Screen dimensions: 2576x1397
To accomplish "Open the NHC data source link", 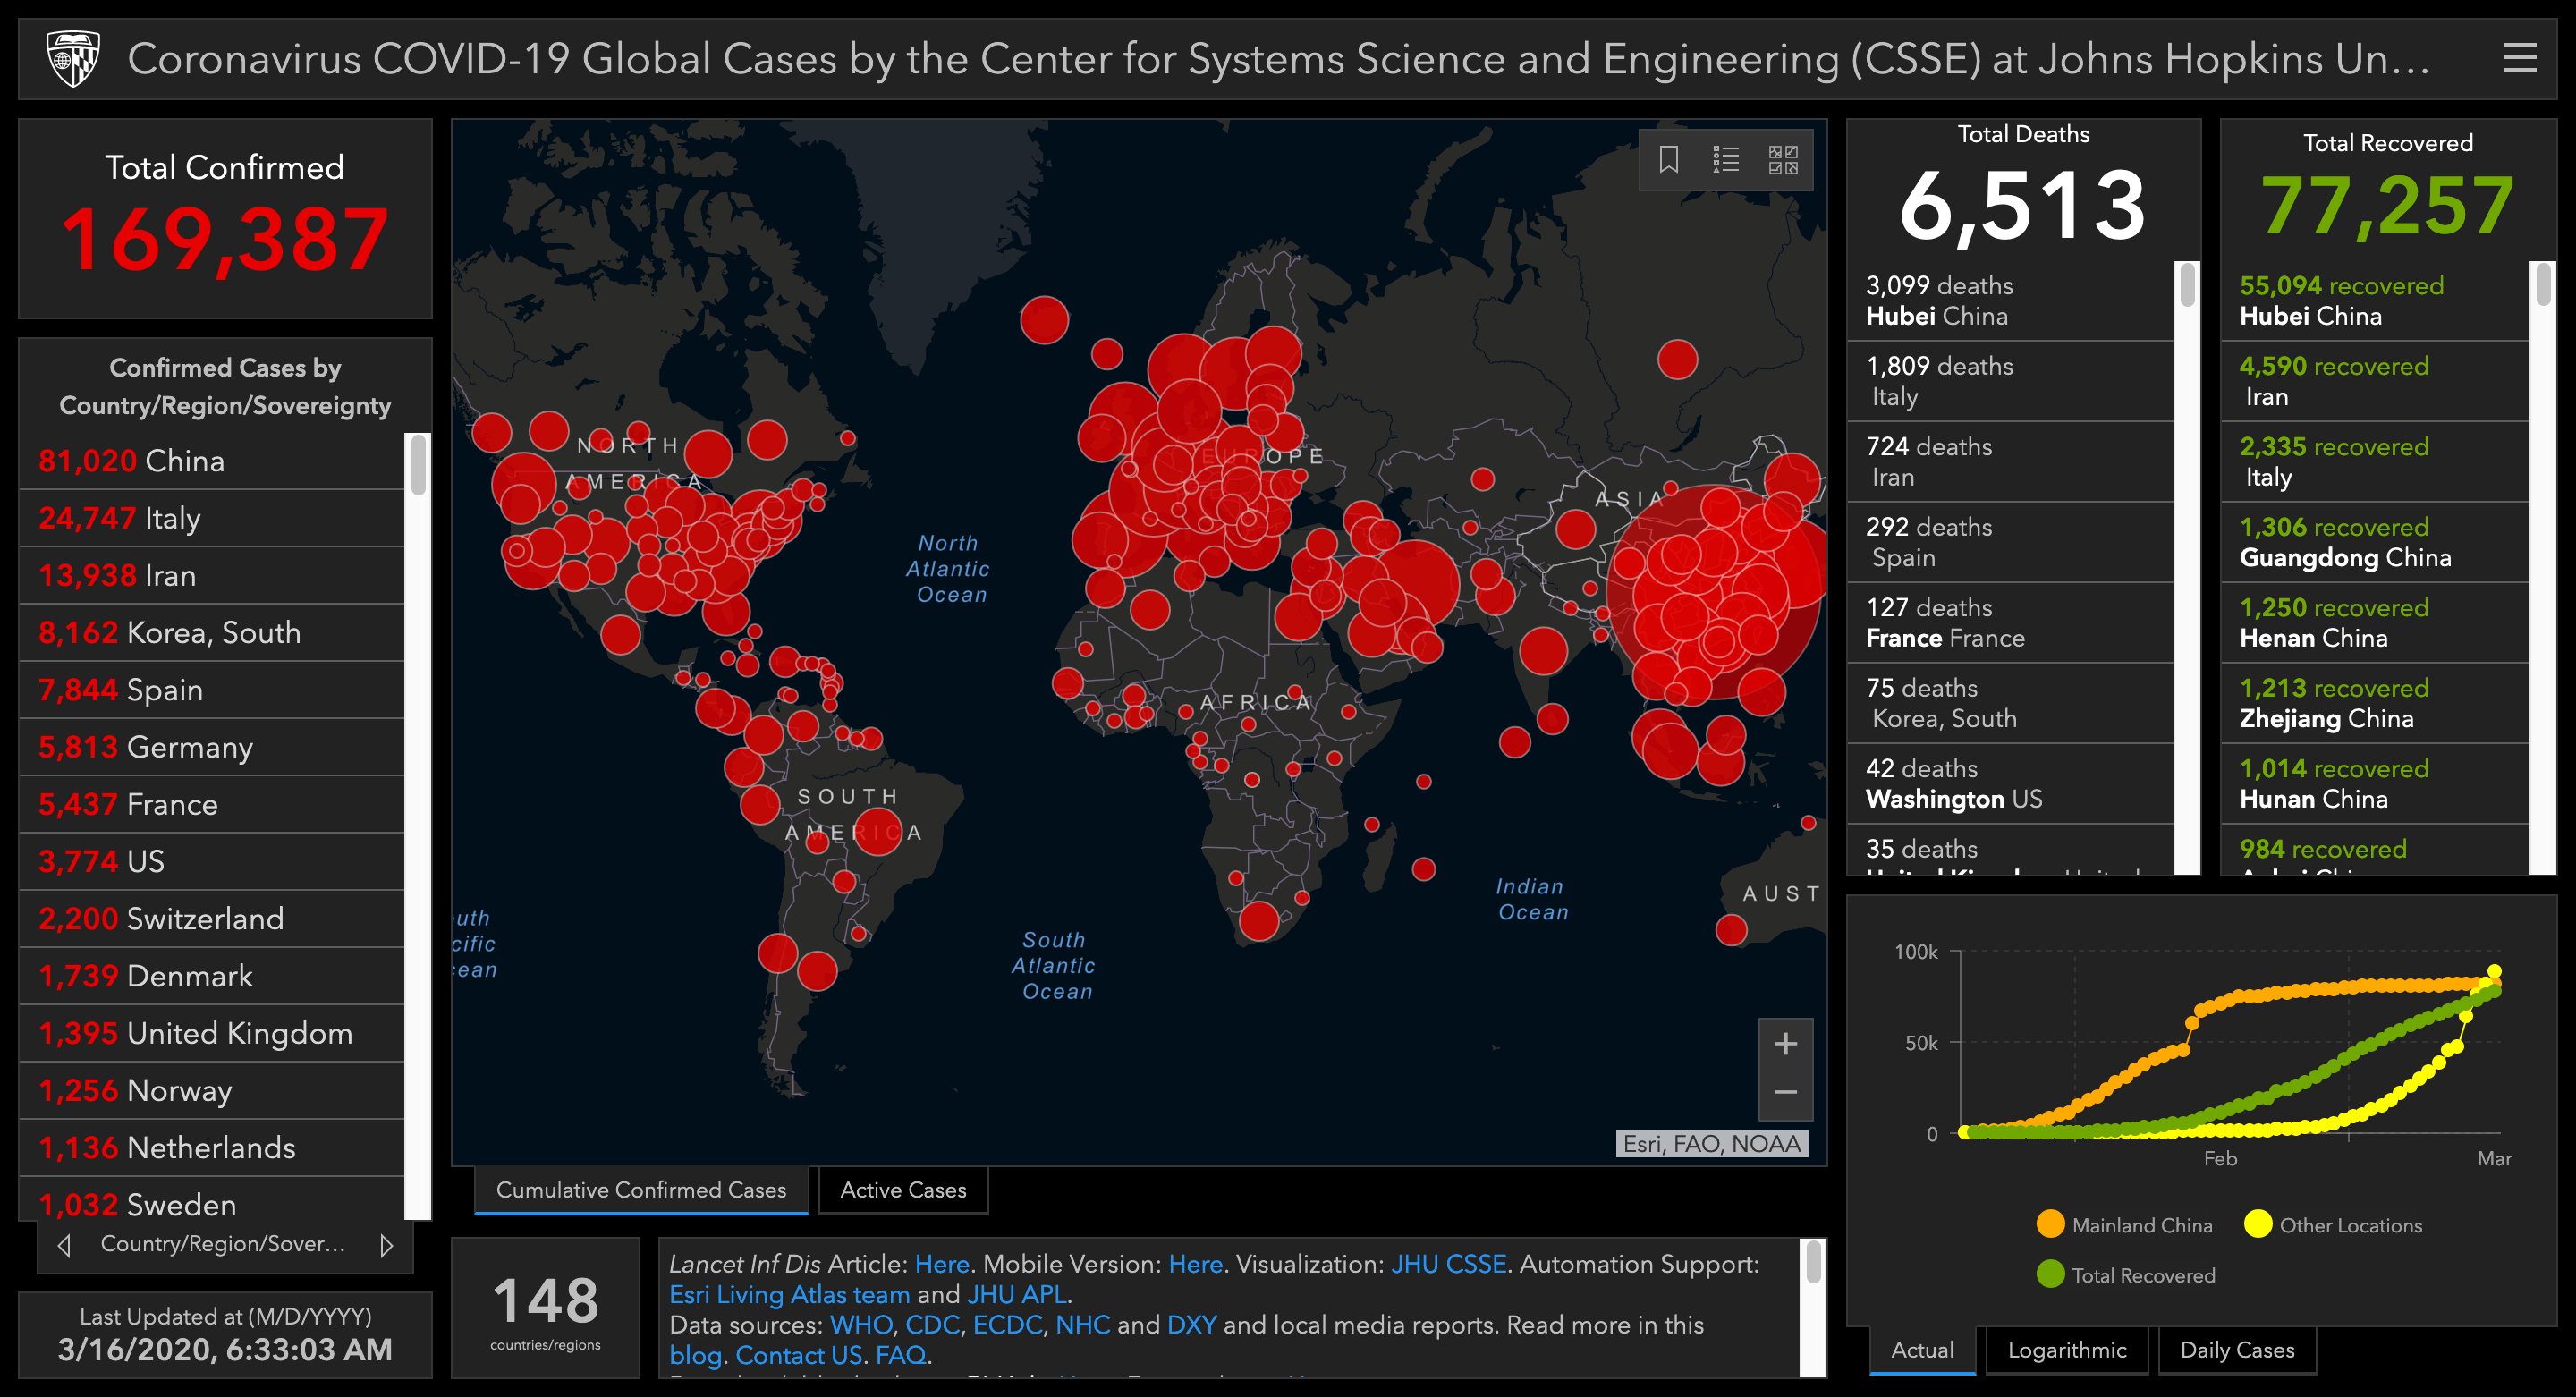I will [1082, 1325].
